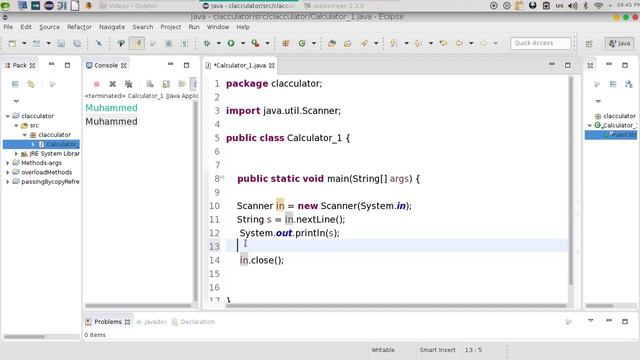Click the Open Task folder icon
Image resolution: width=640 pixels, height=360 pixels.
pyautogui.click(x=348, y=43)
